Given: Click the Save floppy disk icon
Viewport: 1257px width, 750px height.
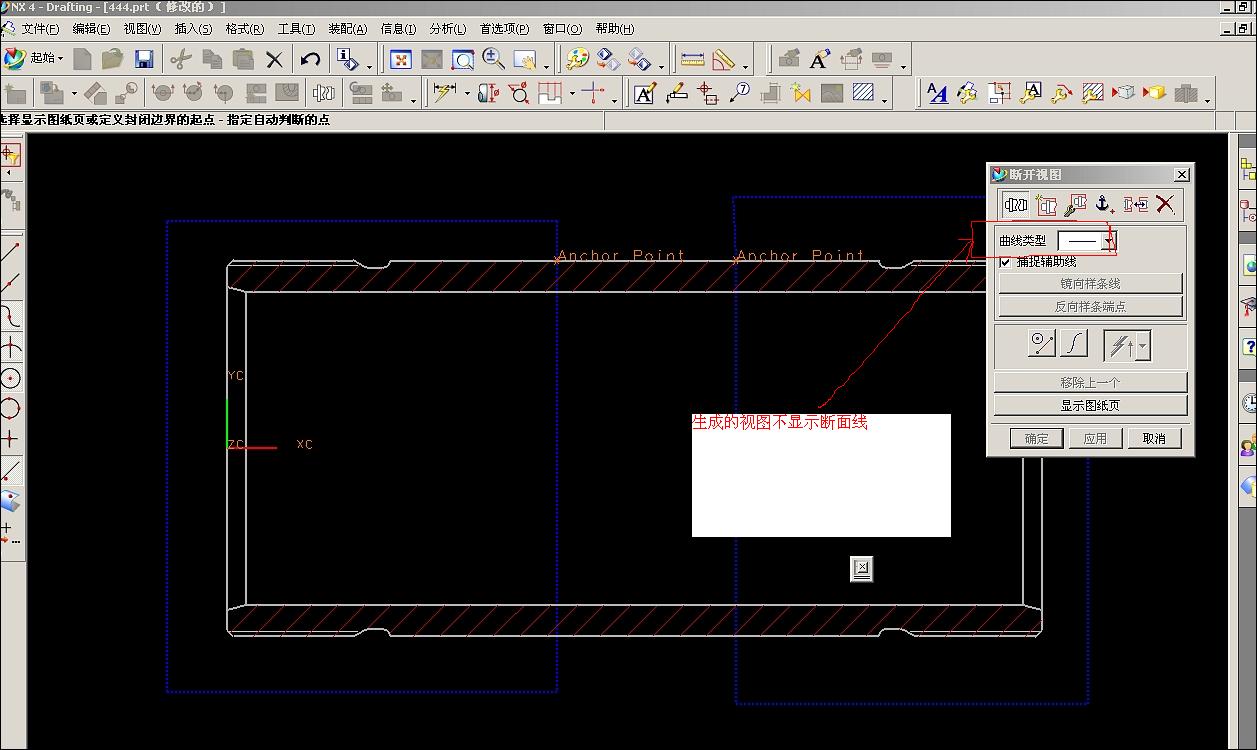Looking at the screenshot, I should pyautogui.click(x=144, y=59).
